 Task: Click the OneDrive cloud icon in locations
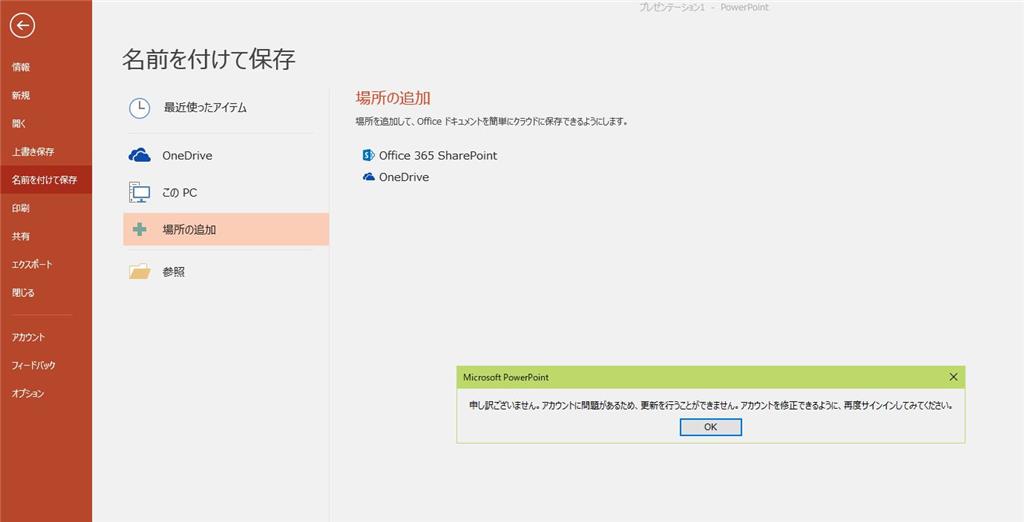click(140, 155)
